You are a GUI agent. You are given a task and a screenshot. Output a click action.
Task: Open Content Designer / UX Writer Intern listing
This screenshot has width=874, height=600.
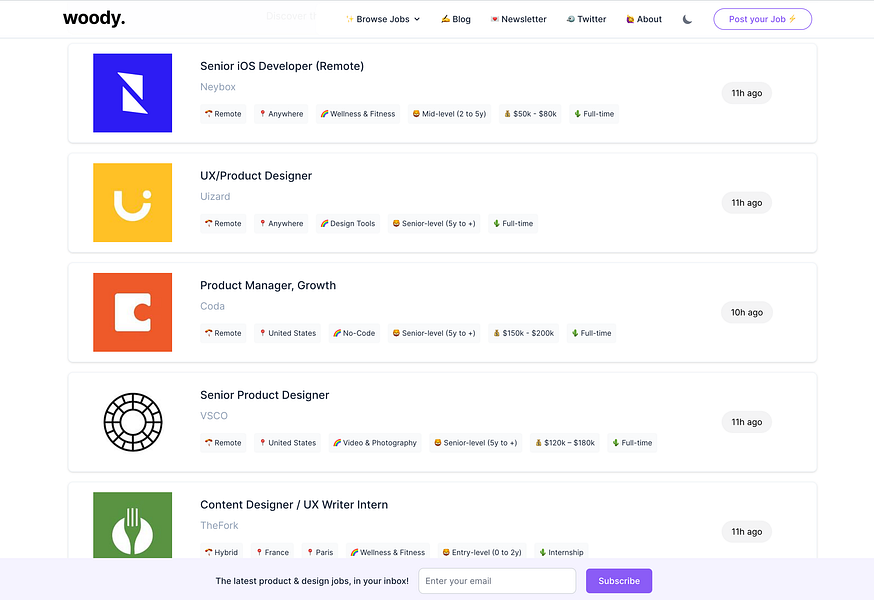[x=294, y=505]
